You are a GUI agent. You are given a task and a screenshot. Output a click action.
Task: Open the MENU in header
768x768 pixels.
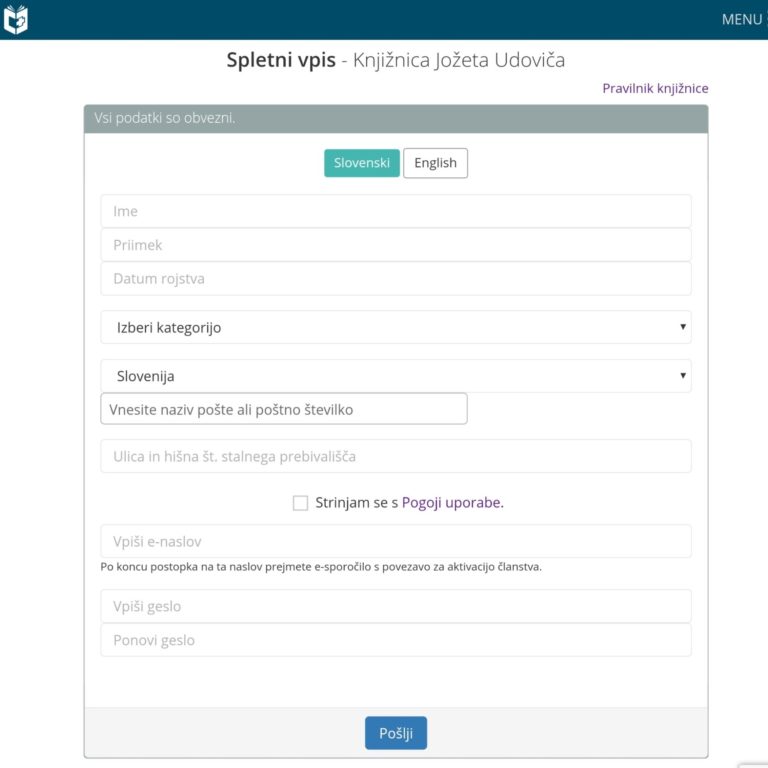pyautogui.click(x=741, y=19)
